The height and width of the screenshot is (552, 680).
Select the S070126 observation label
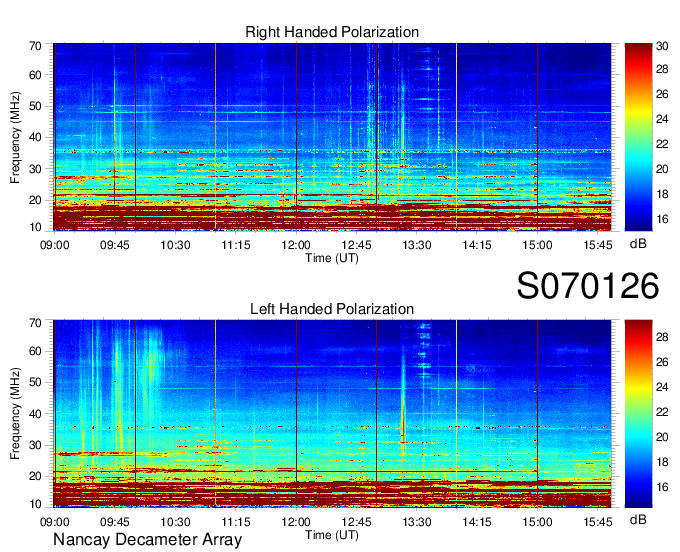coord(588,286)
